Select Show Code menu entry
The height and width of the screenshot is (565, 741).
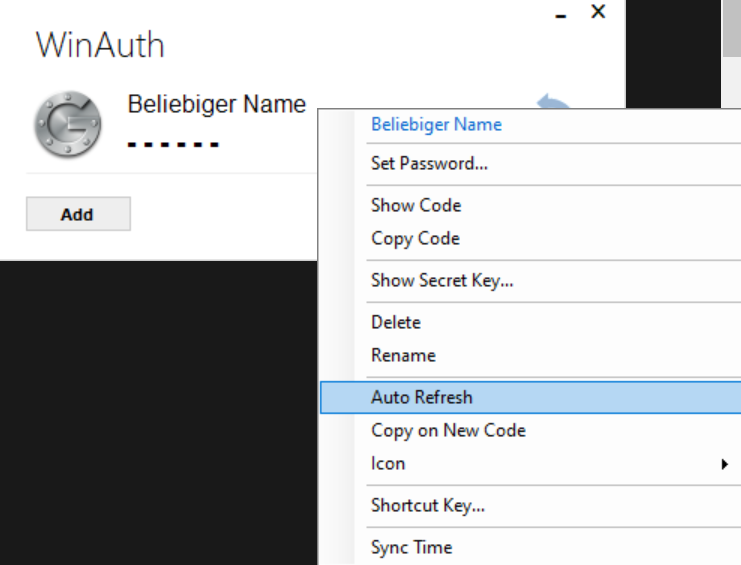pos(415,205)
